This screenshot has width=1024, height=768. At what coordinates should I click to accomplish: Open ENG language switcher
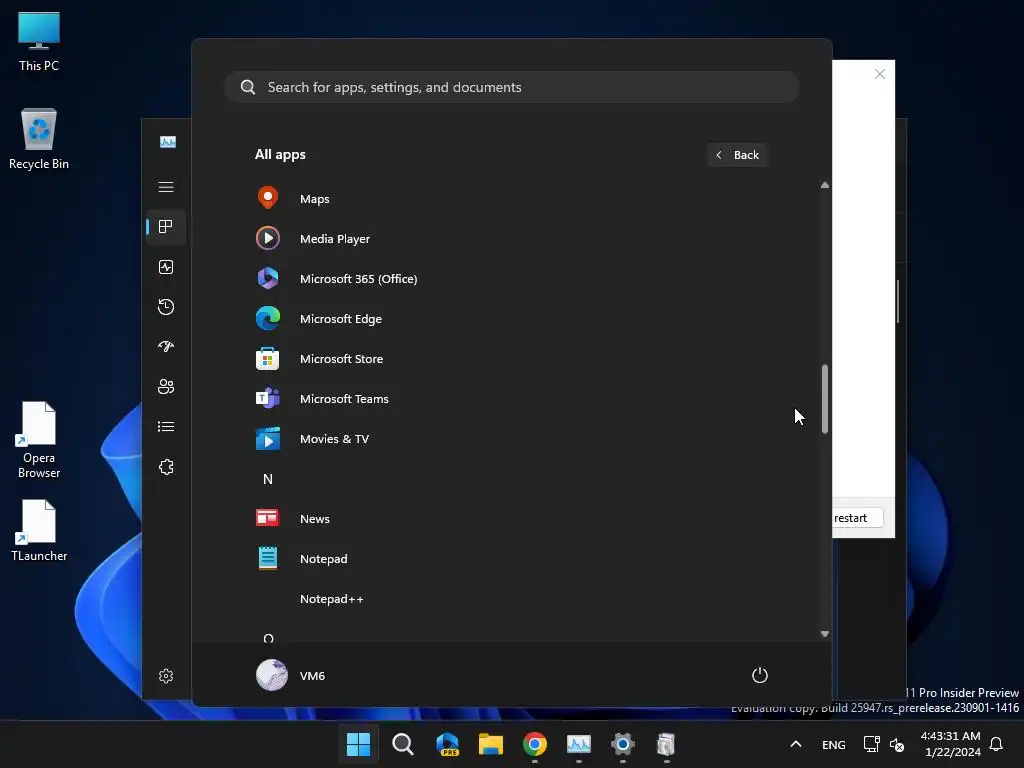pos(833,744)
